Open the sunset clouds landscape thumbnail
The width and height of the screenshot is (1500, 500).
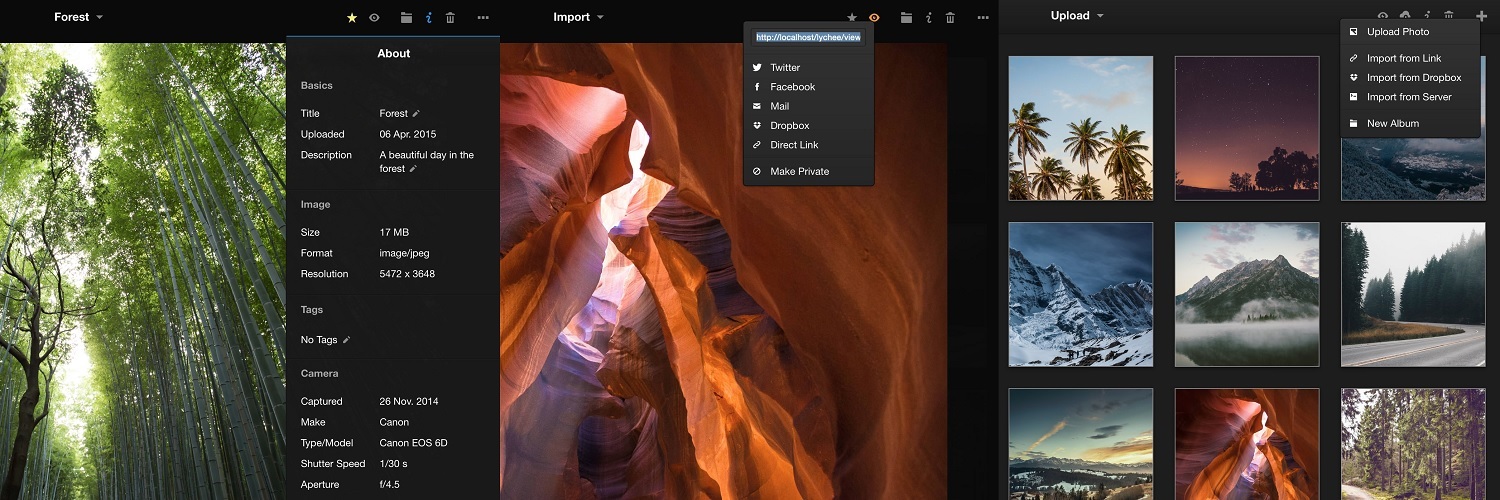click(1081, 444)
